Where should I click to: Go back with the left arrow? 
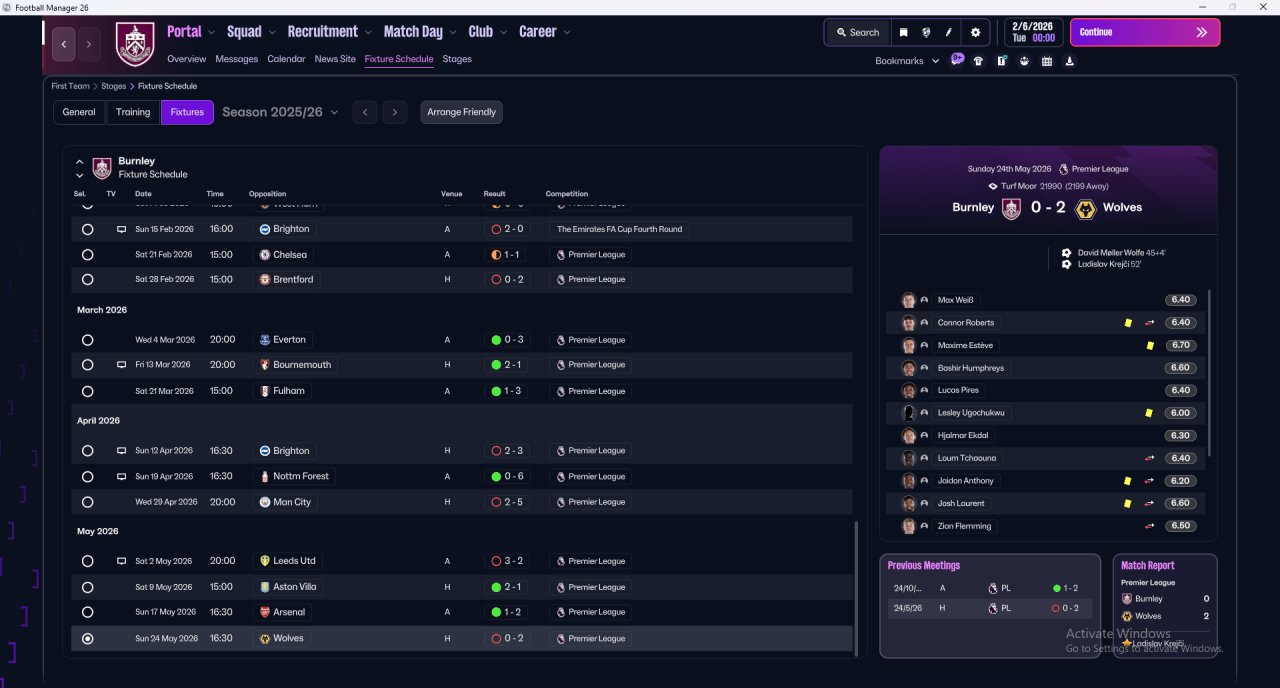coord(64,44)
